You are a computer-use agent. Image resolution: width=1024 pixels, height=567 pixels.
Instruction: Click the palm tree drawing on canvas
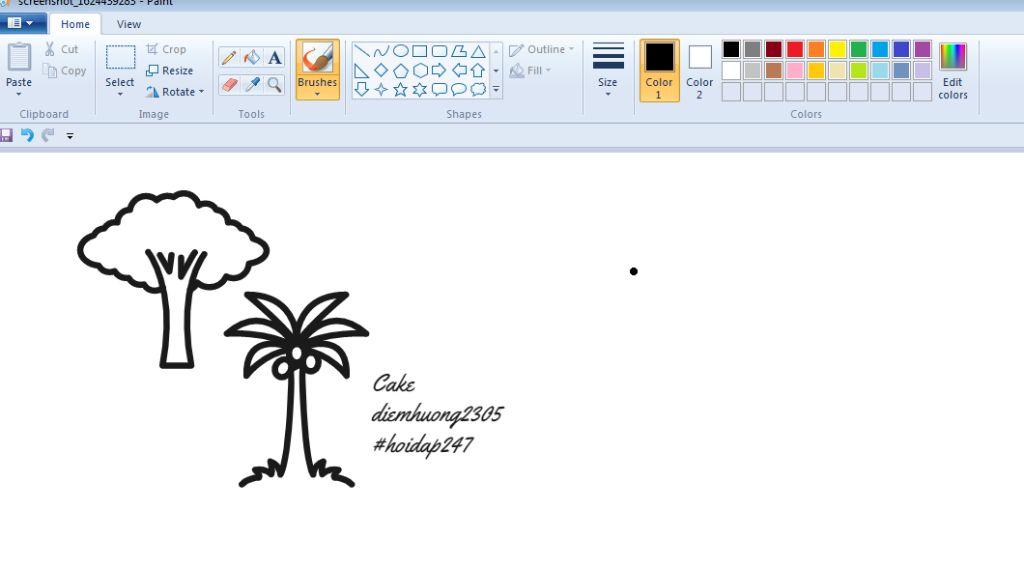[296, 389]
